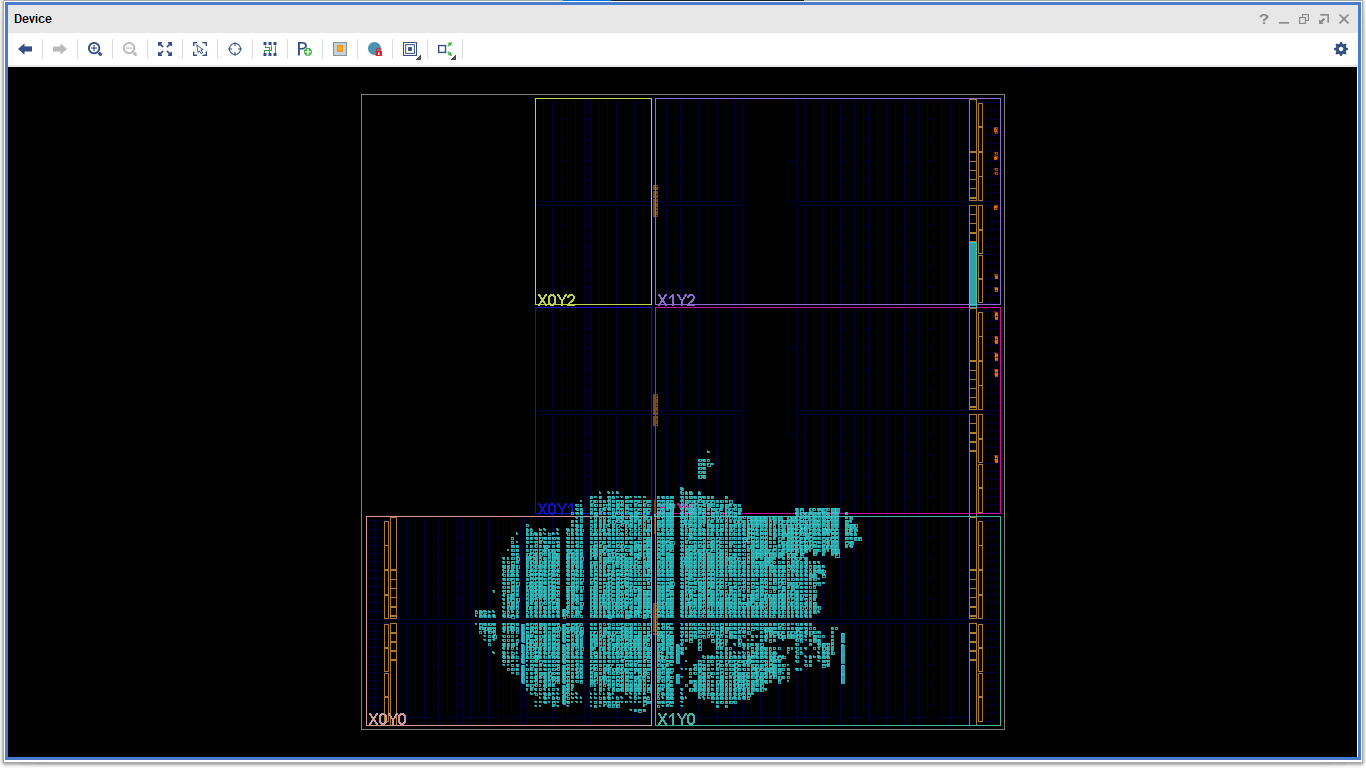The image size is (1366, 768).
Task: Select the Draw Pblock tool
Action: 305,49
